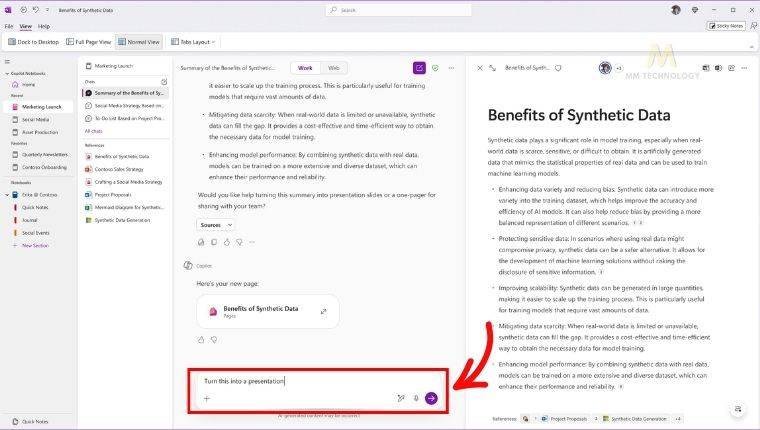Open the Synthetic Data Generation reference in list

[118, 220]
